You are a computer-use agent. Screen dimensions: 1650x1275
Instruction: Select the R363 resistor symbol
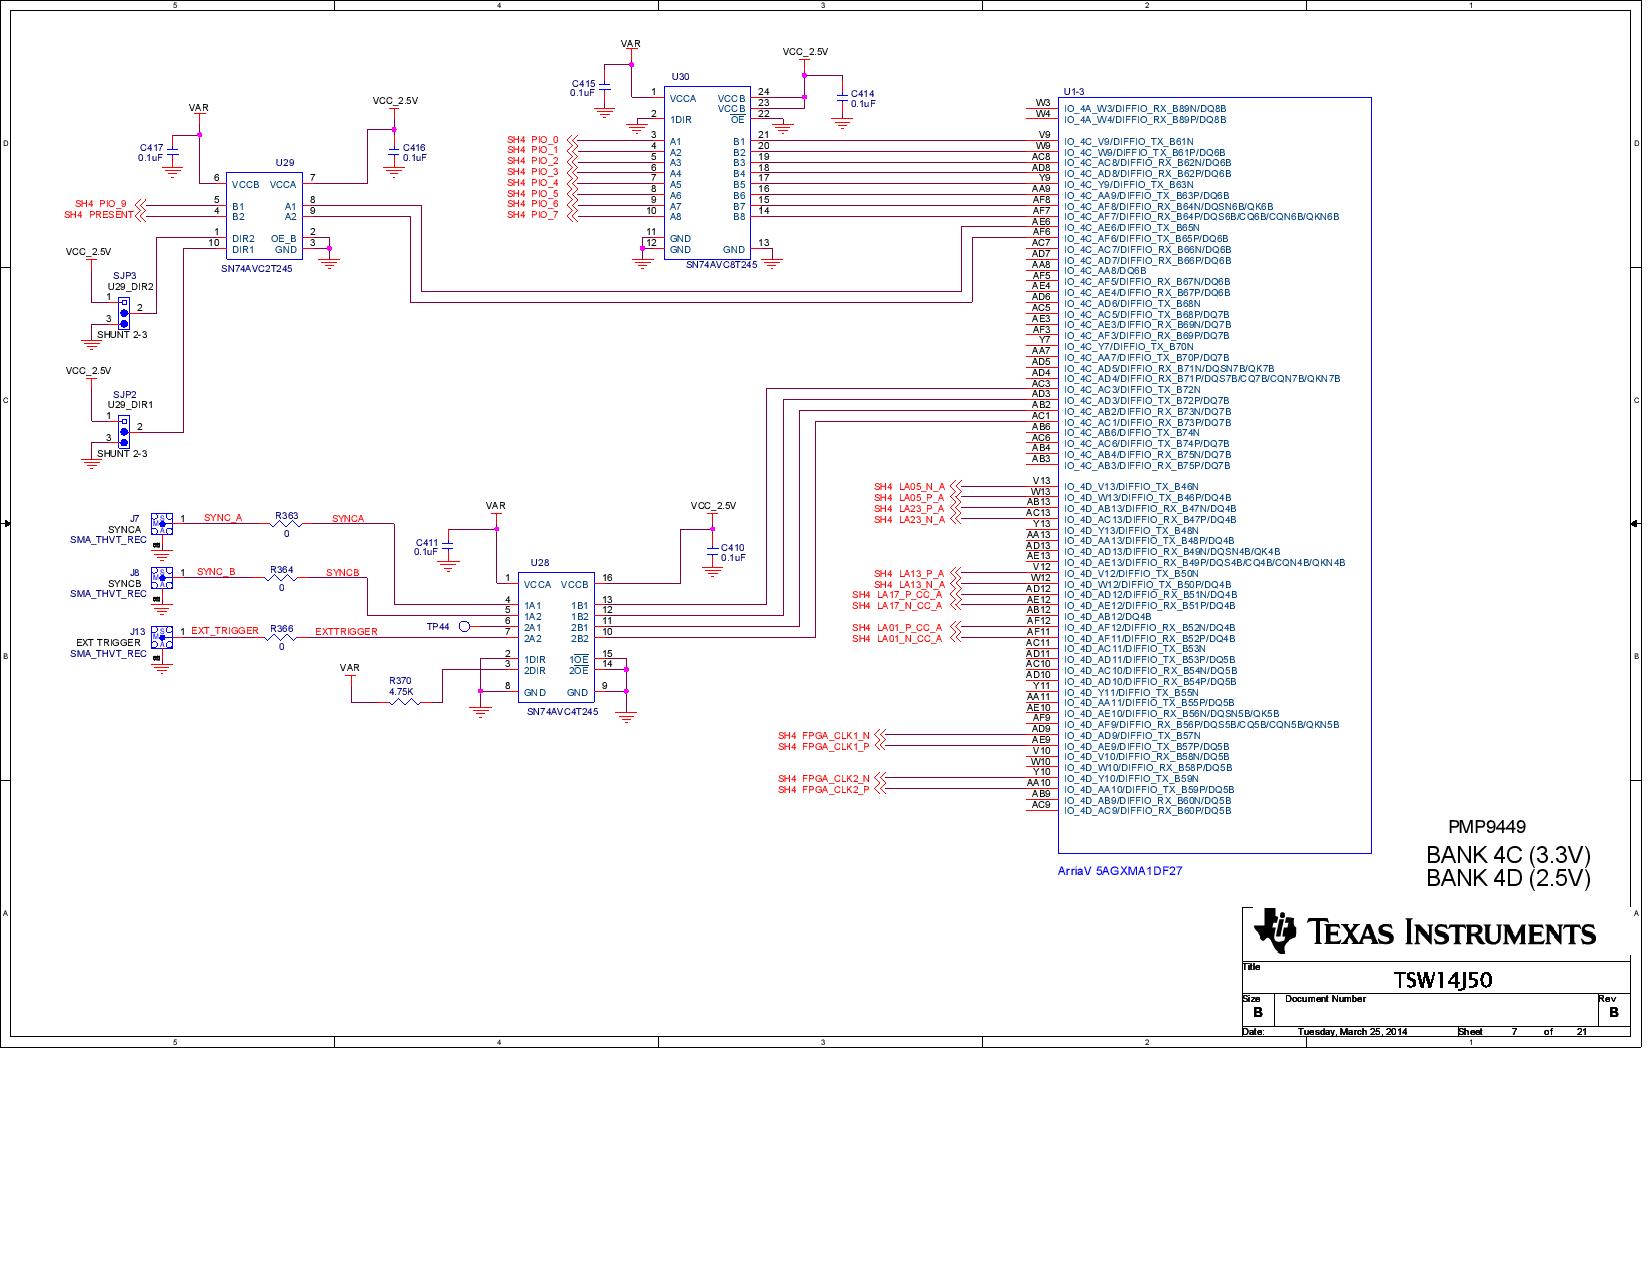pos(286,523)
